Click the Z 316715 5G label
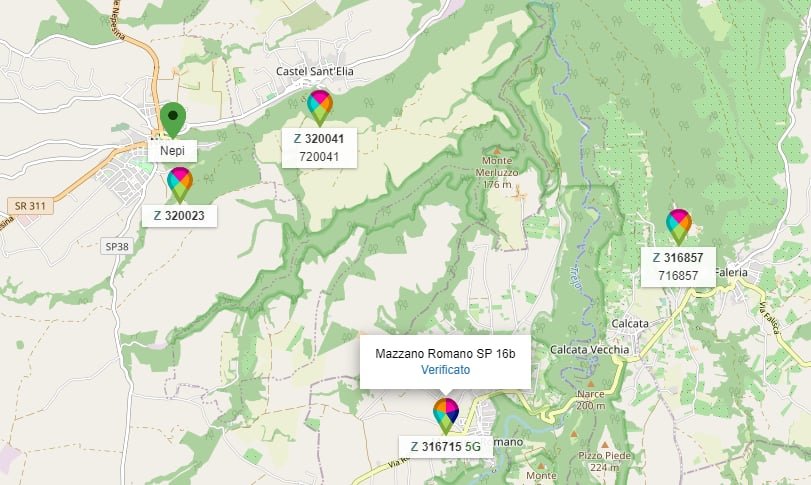Screen dimensions: 811x485 coord(445,446)
